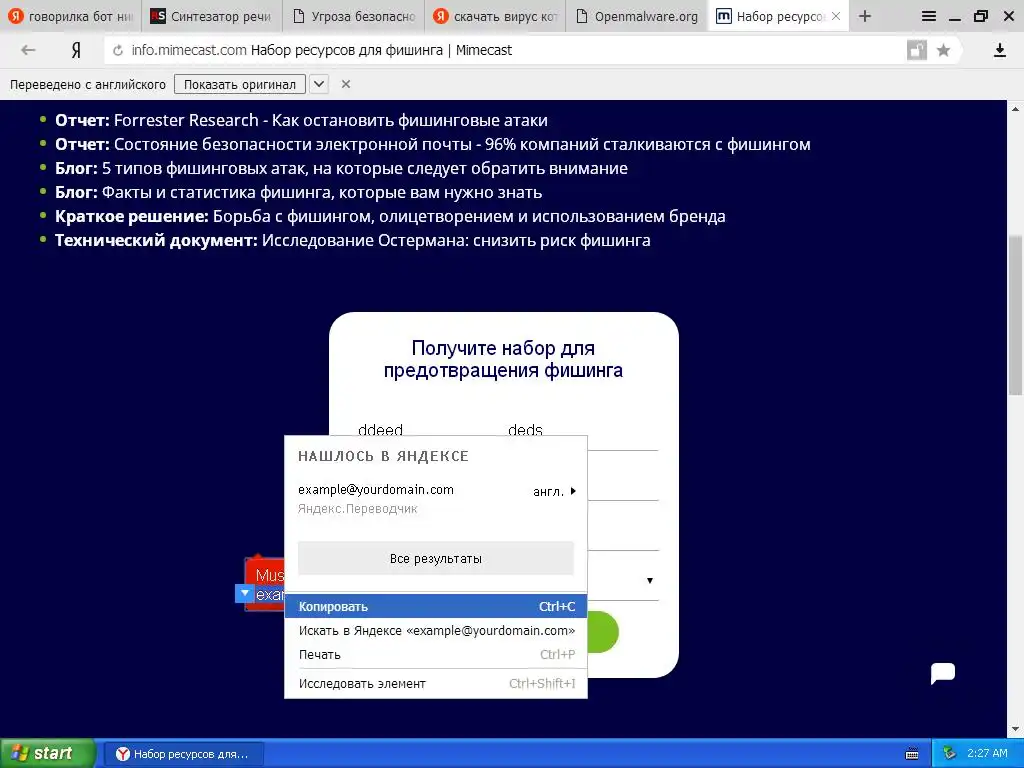
Task: Click the vertical scrollbar thumb
Action: coord(1015,315)
